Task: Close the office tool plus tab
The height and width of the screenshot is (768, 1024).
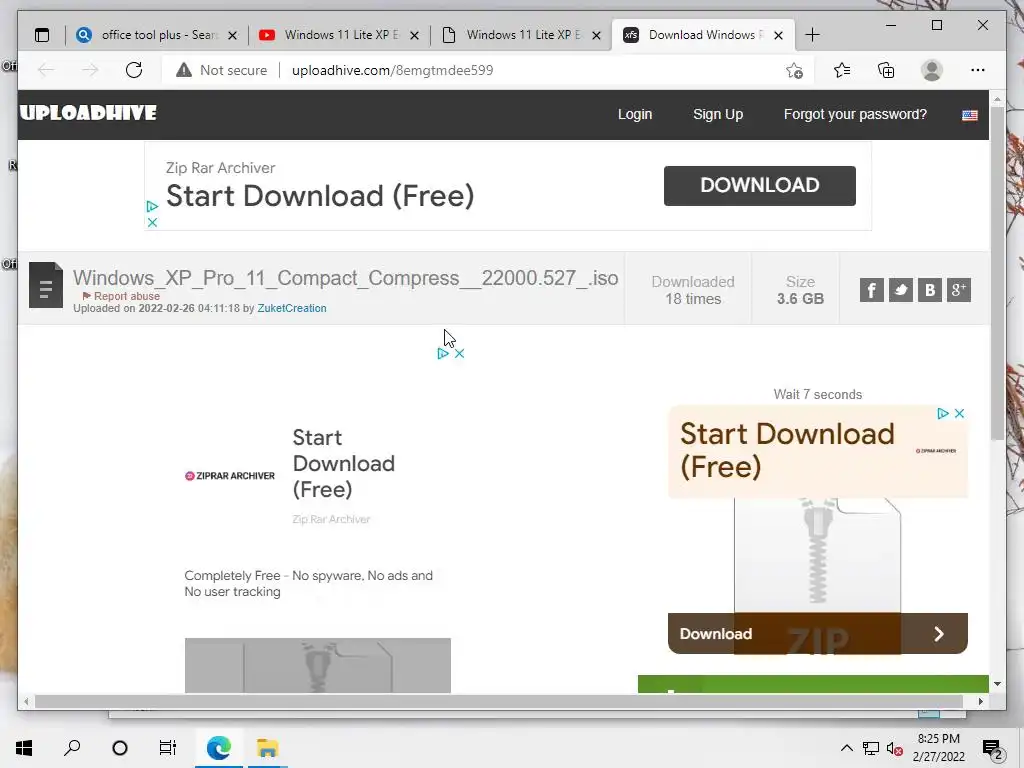Action: tap(232, 36)
